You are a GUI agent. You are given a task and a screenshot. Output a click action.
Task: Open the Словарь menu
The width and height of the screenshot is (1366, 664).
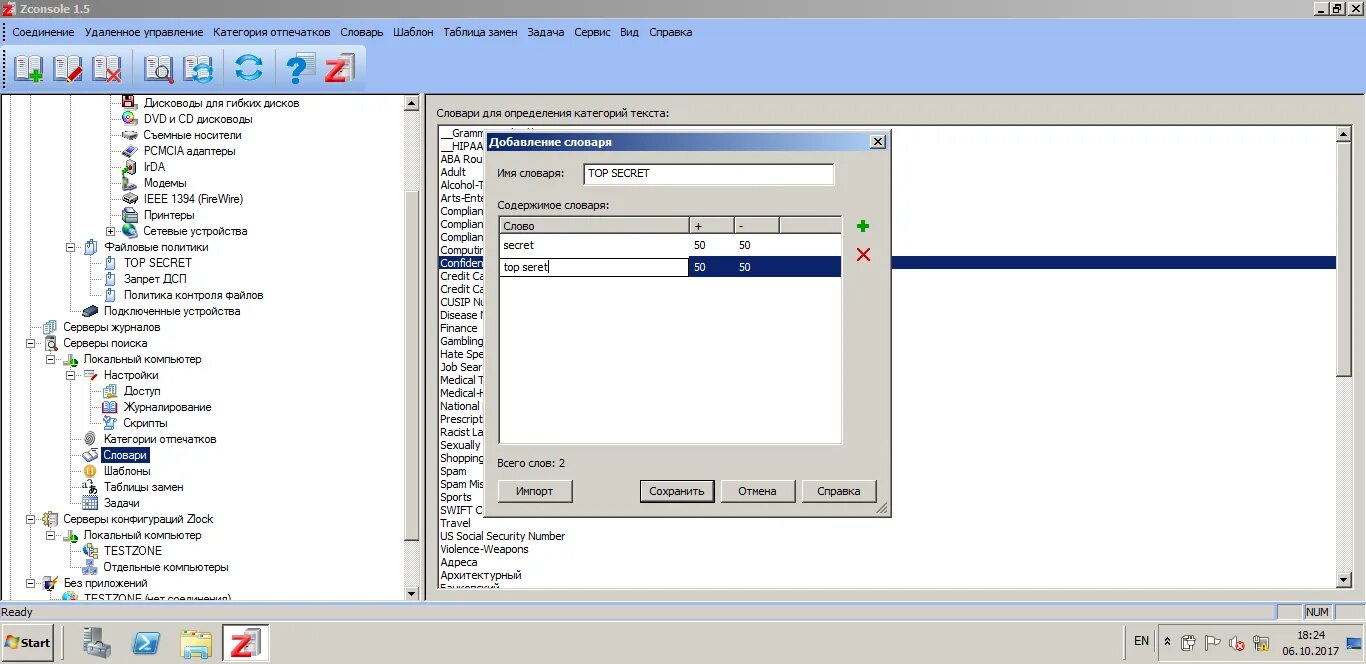pos(362,32)
